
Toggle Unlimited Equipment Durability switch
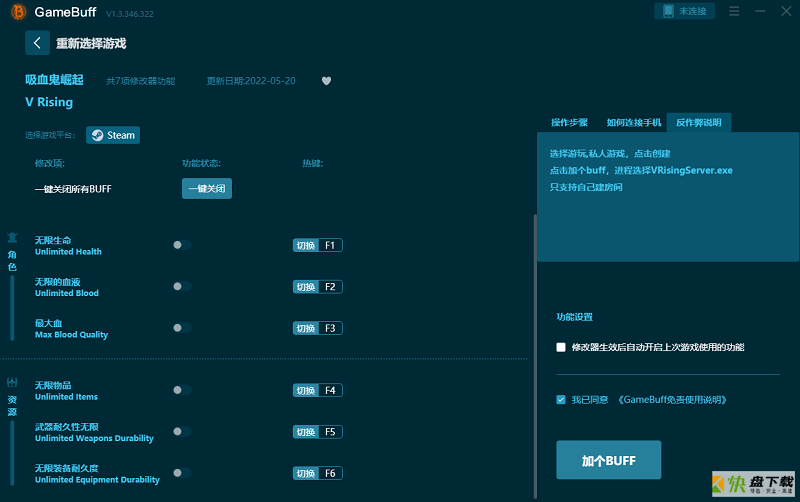tap(182, 473)
